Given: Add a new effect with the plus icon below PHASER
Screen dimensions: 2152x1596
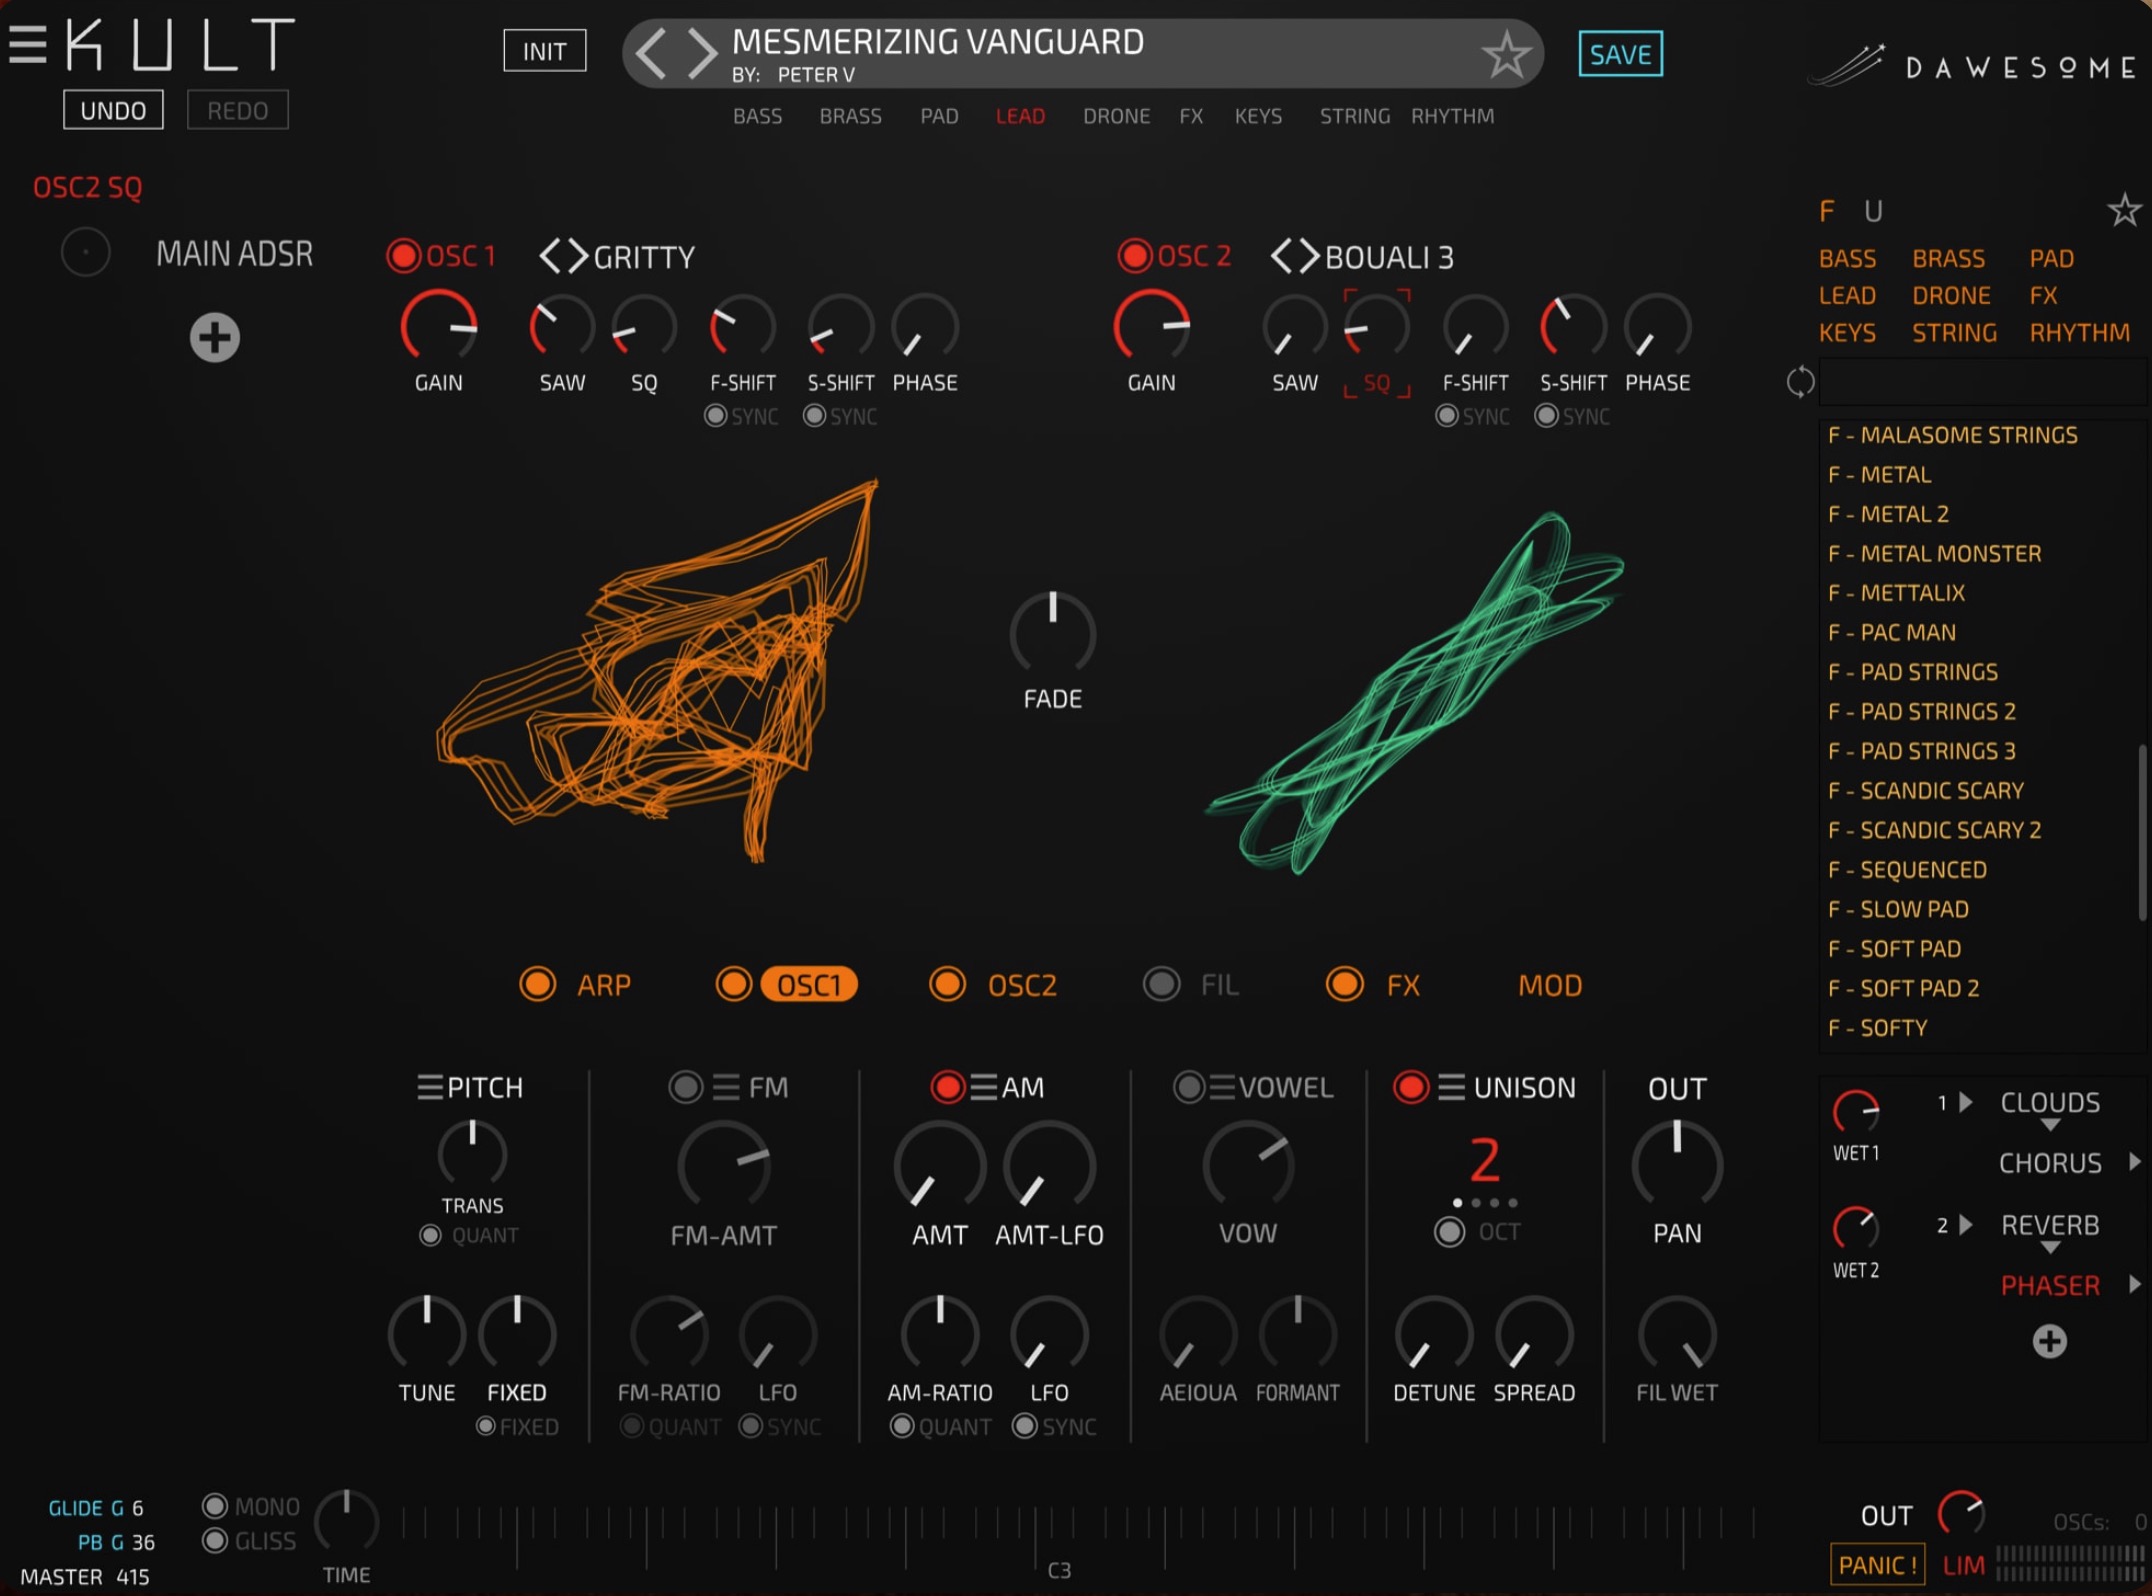Looking at the screenshot, I should click(2049, 1342).
